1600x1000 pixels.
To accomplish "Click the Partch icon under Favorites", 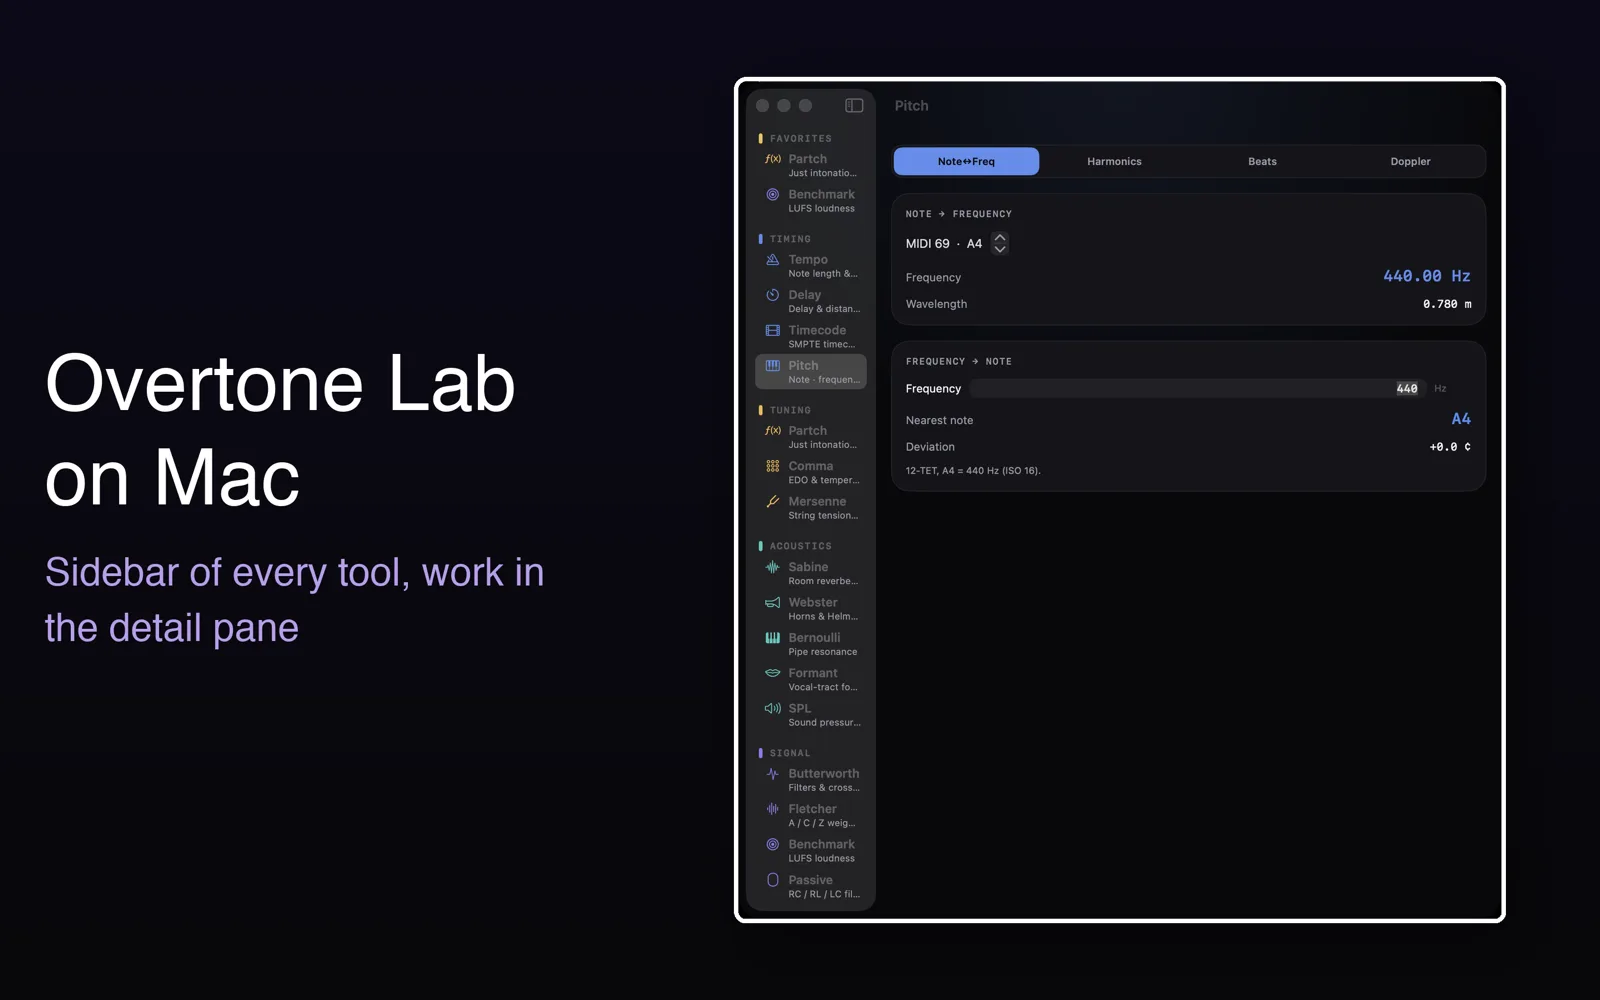I will tap(773, 159).
